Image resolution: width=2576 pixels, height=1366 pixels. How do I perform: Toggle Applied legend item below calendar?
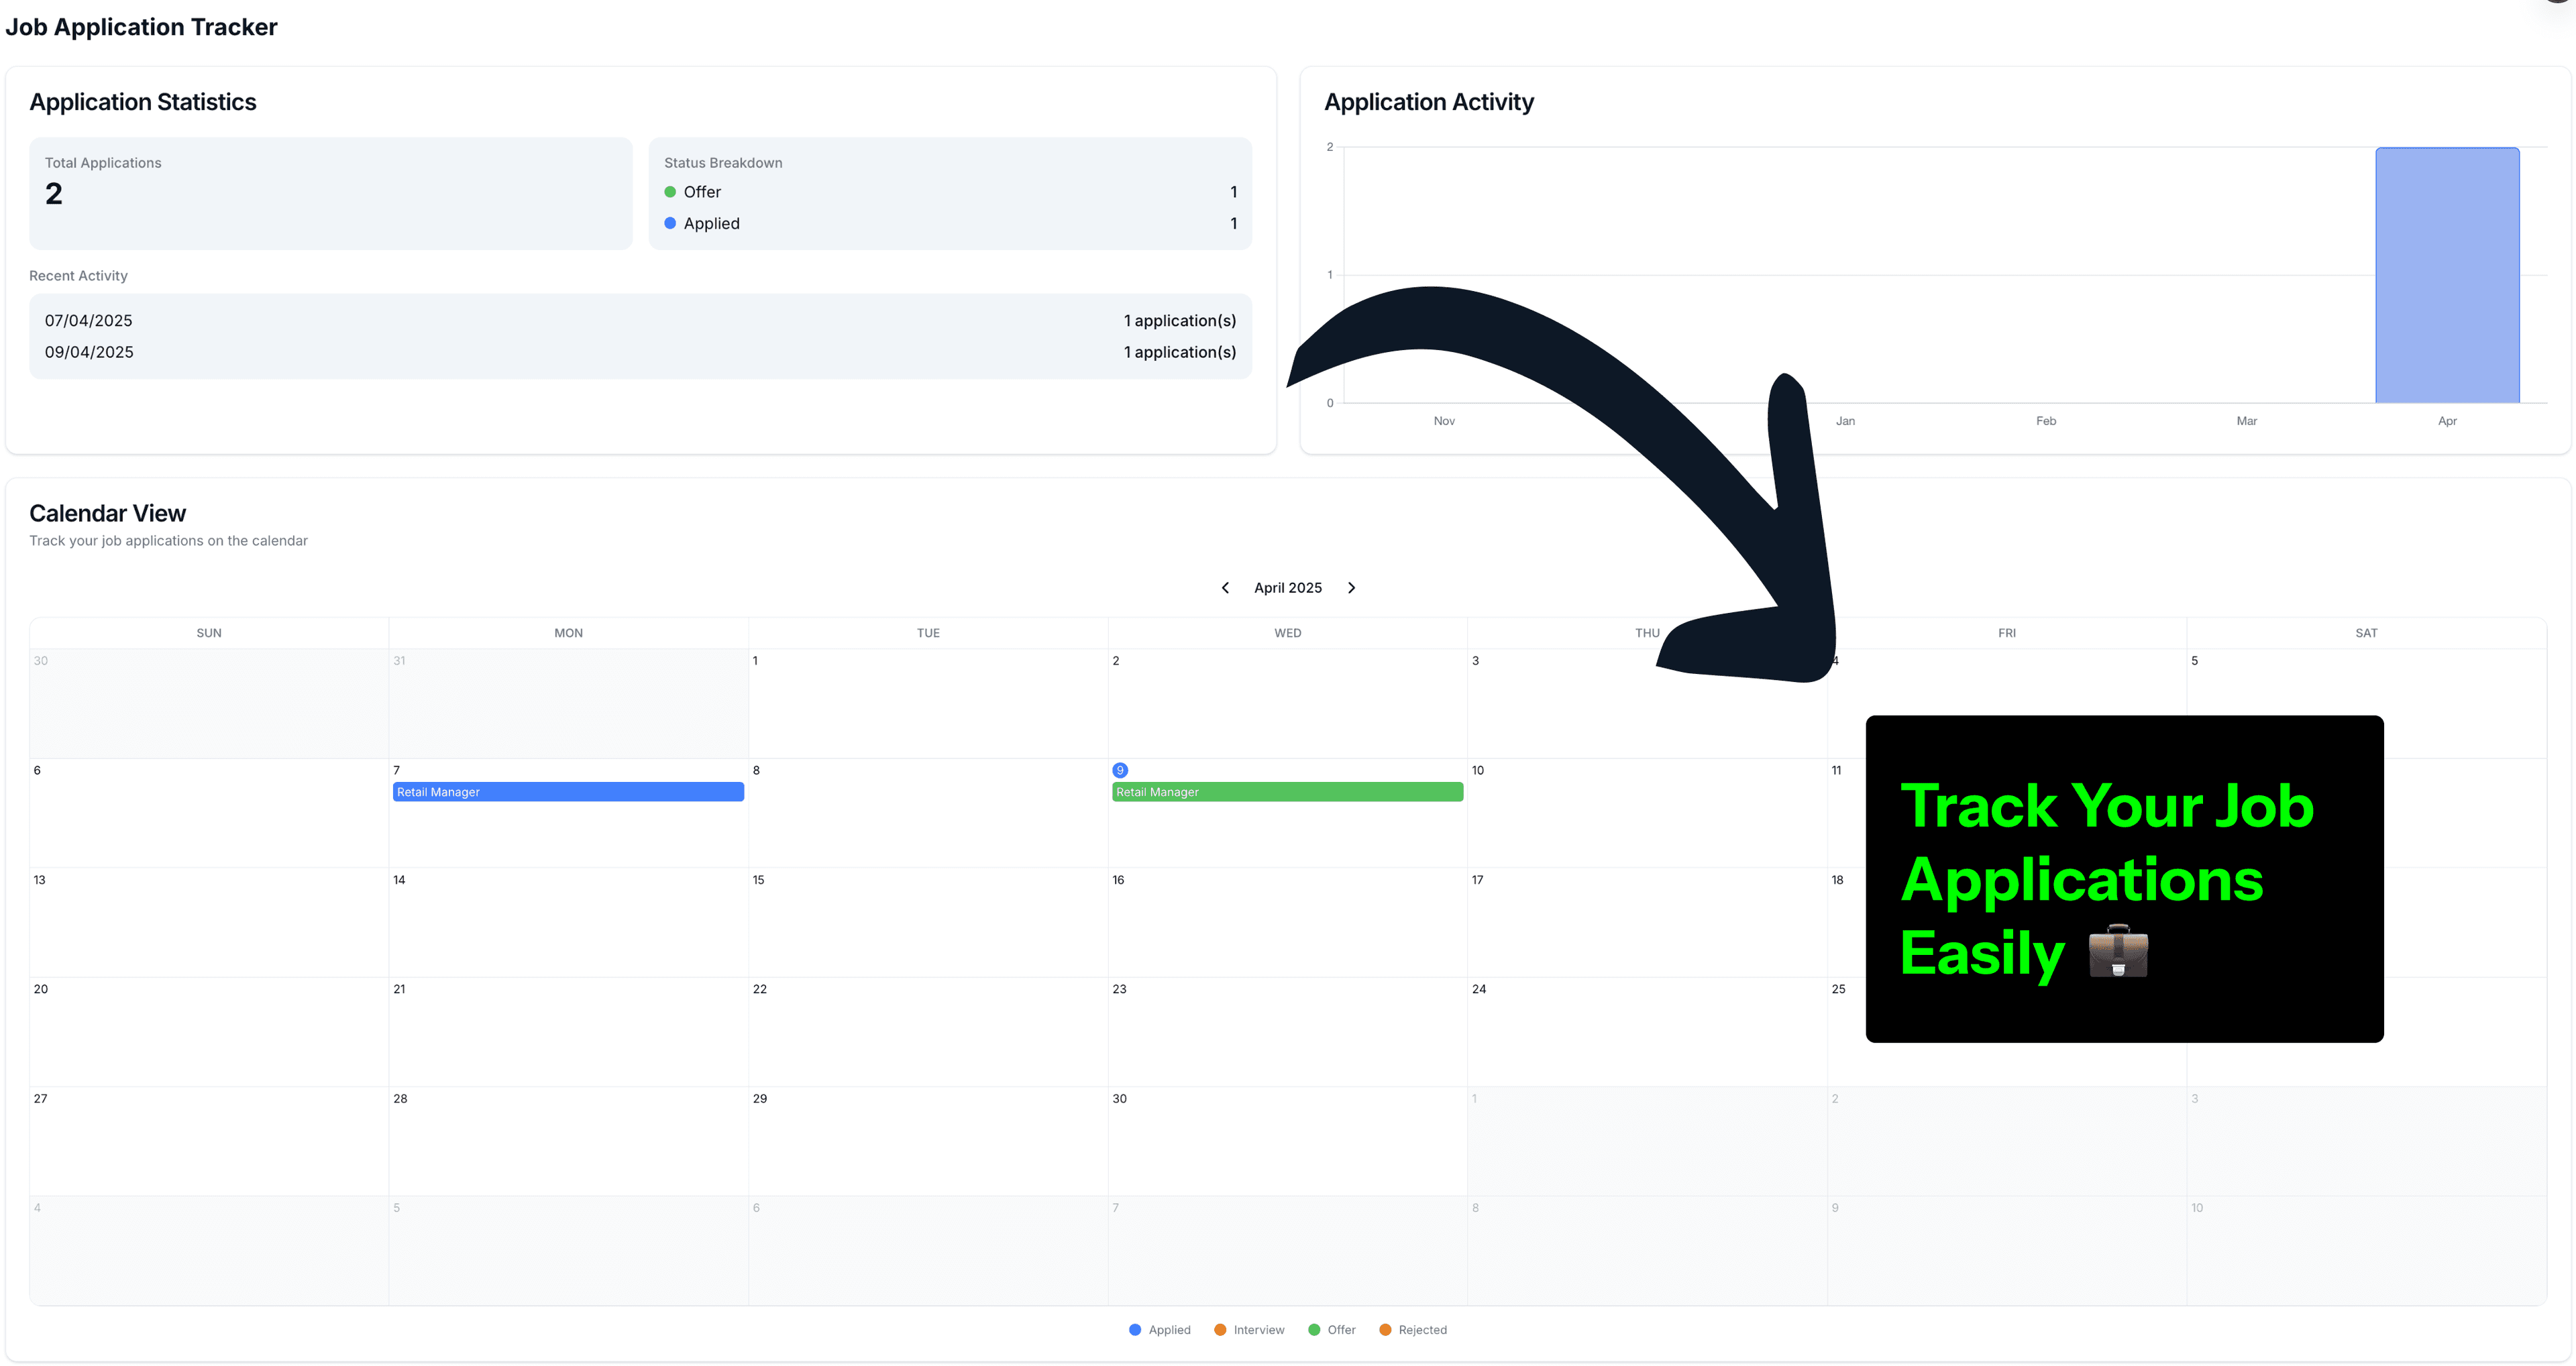[x=1160, y=1330]
